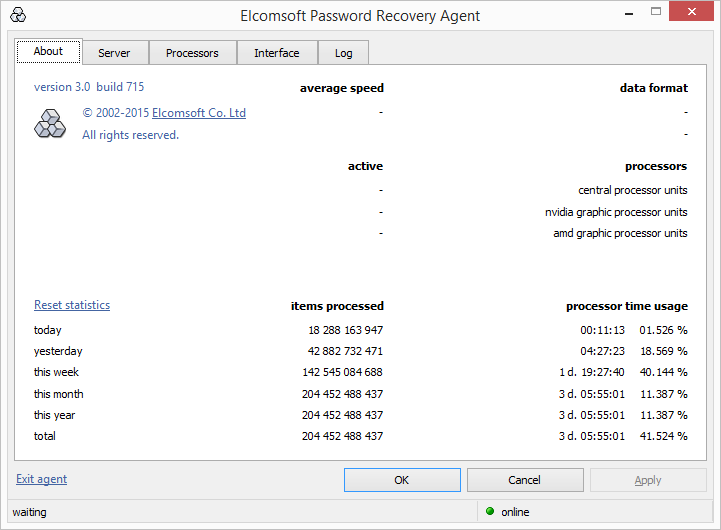Go to the Interface tab
Viewport: 721px width, 530px height.
tap(276, 53)
